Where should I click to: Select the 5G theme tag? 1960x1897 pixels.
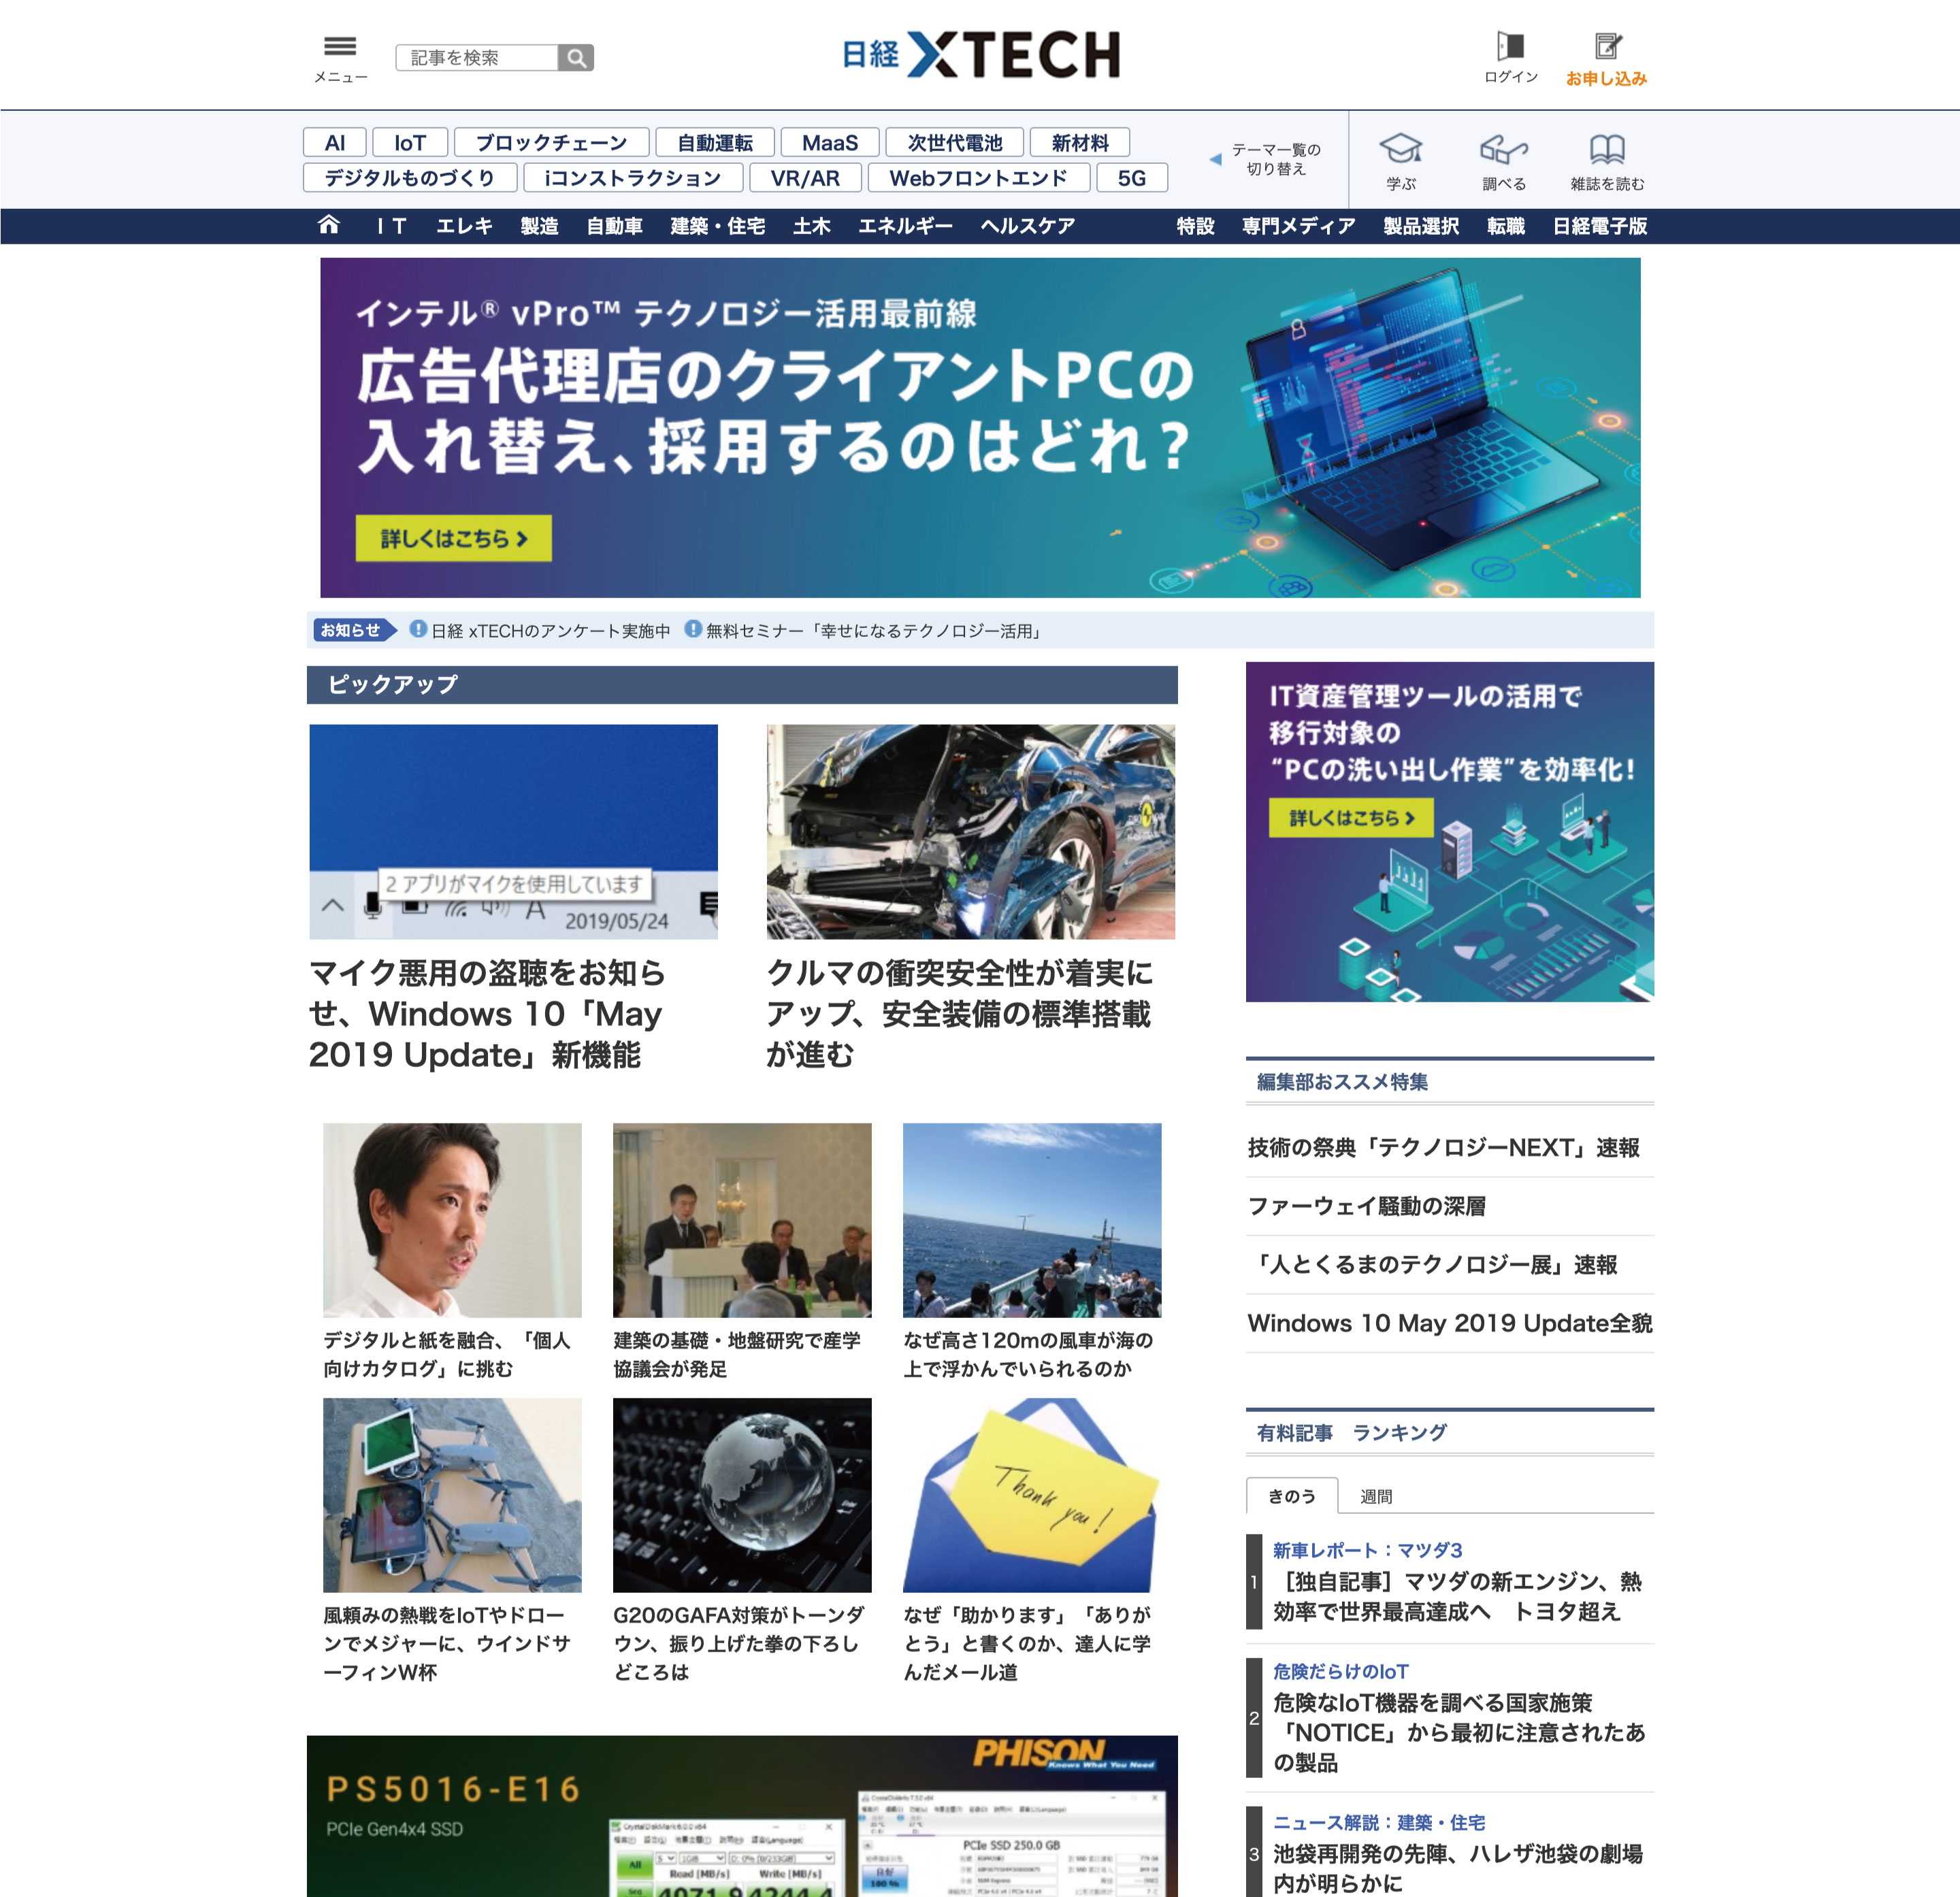pyautogui.click(x=1132, y=178)
